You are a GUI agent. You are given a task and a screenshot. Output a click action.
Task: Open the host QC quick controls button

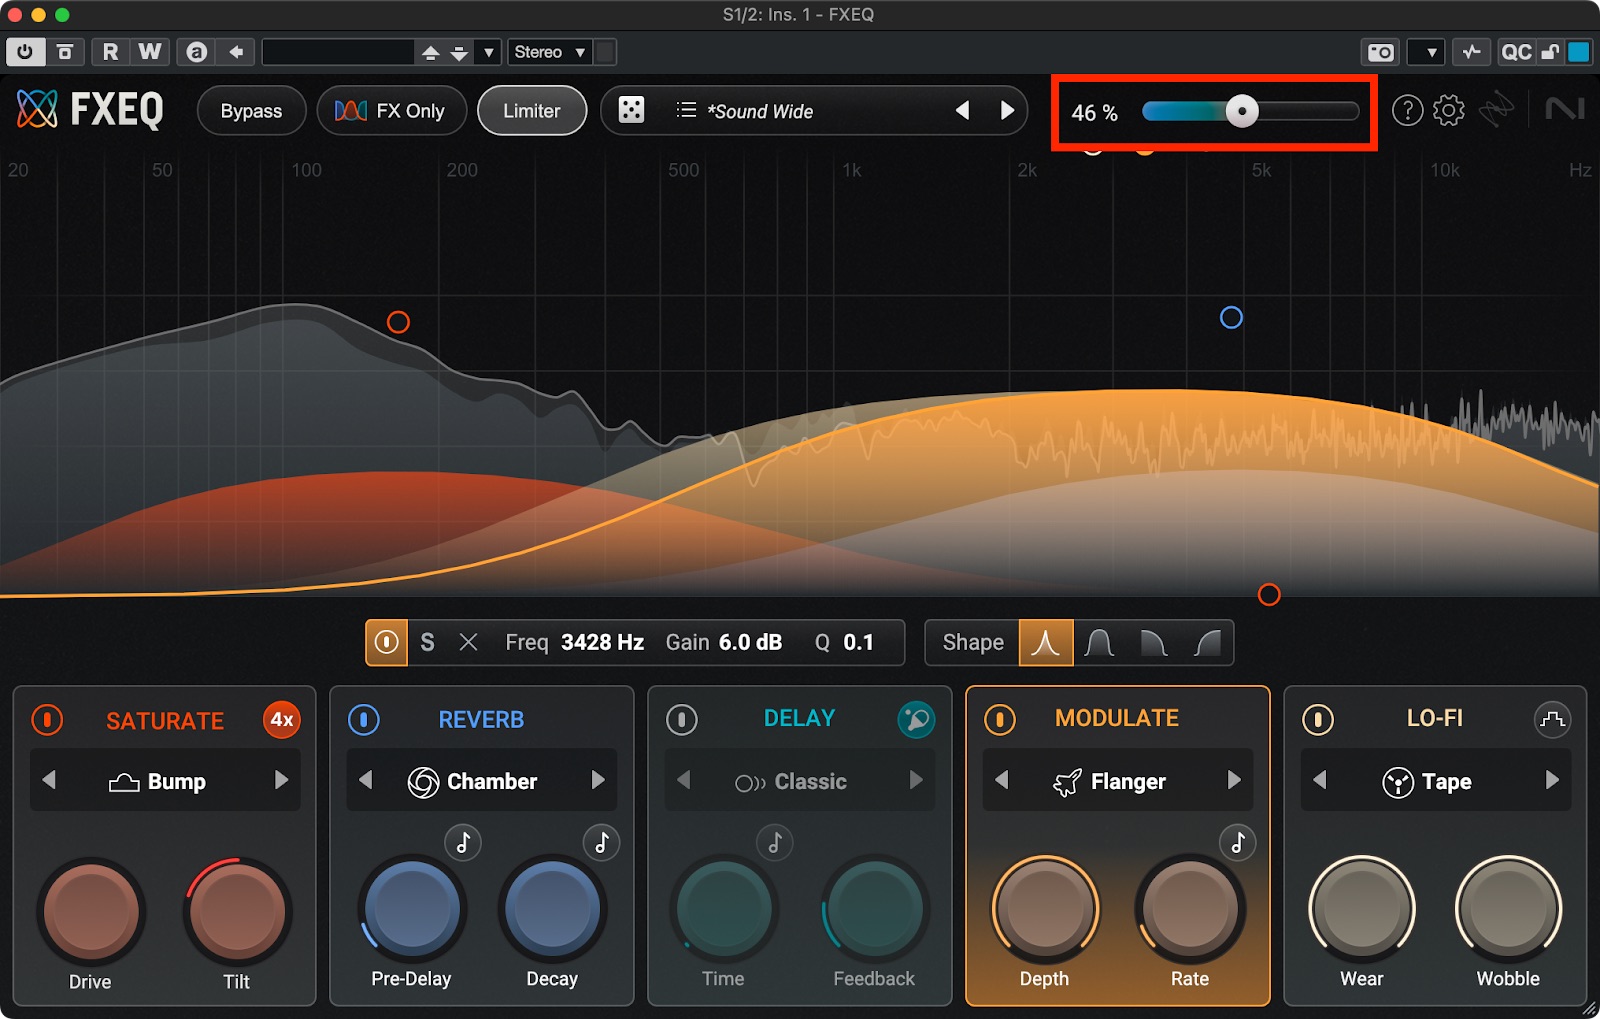[1516, 52]
